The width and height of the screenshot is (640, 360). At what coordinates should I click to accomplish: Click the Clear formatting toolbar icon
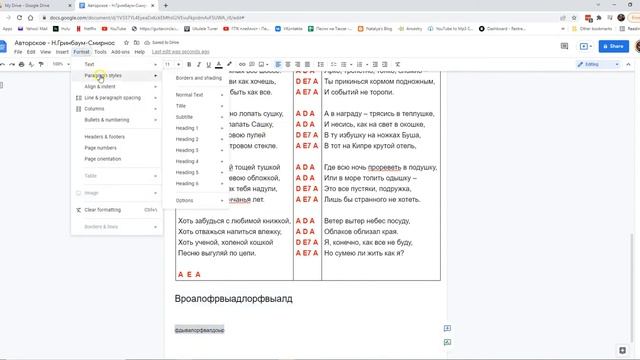click(x=398, y=64)
